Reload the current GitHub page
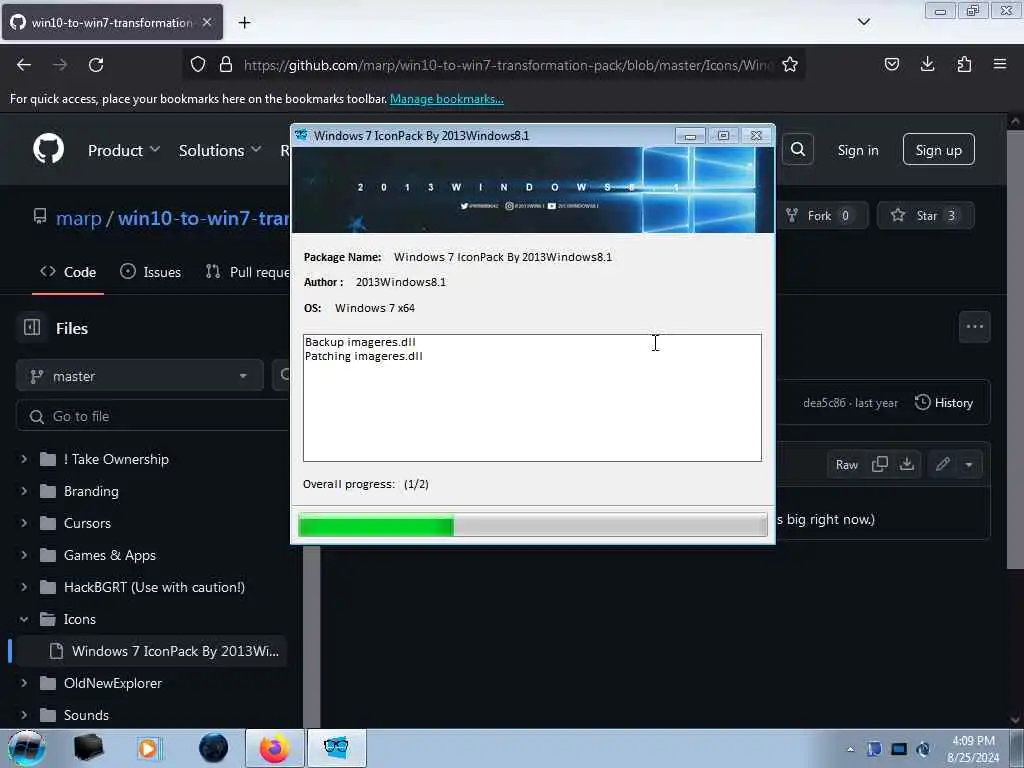 (96, 65)
